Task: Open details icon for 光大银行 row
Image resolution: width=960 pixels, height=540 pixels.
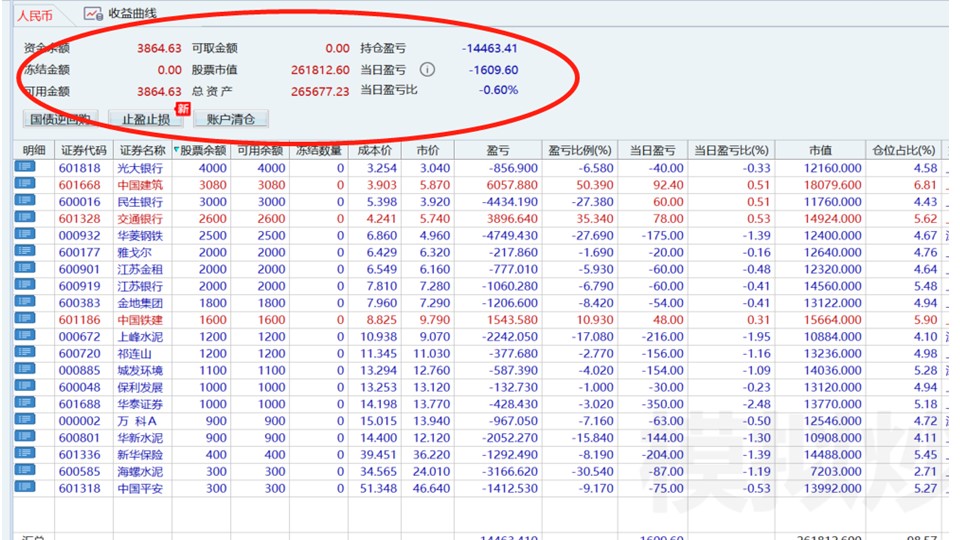Action: [x=24, y=167]
